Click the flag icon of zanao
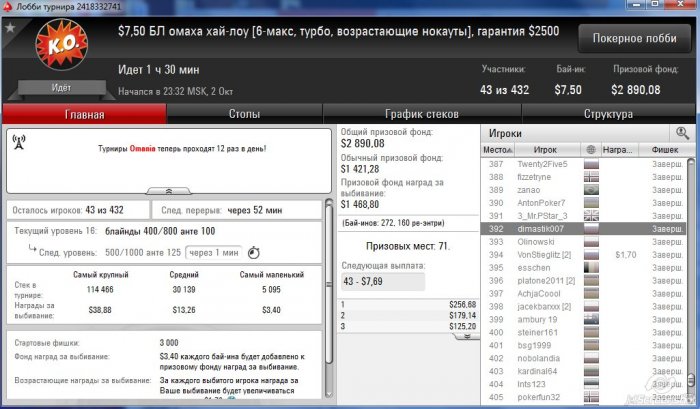The width and height of the screenshot is (700, 409). pos(591,190)
